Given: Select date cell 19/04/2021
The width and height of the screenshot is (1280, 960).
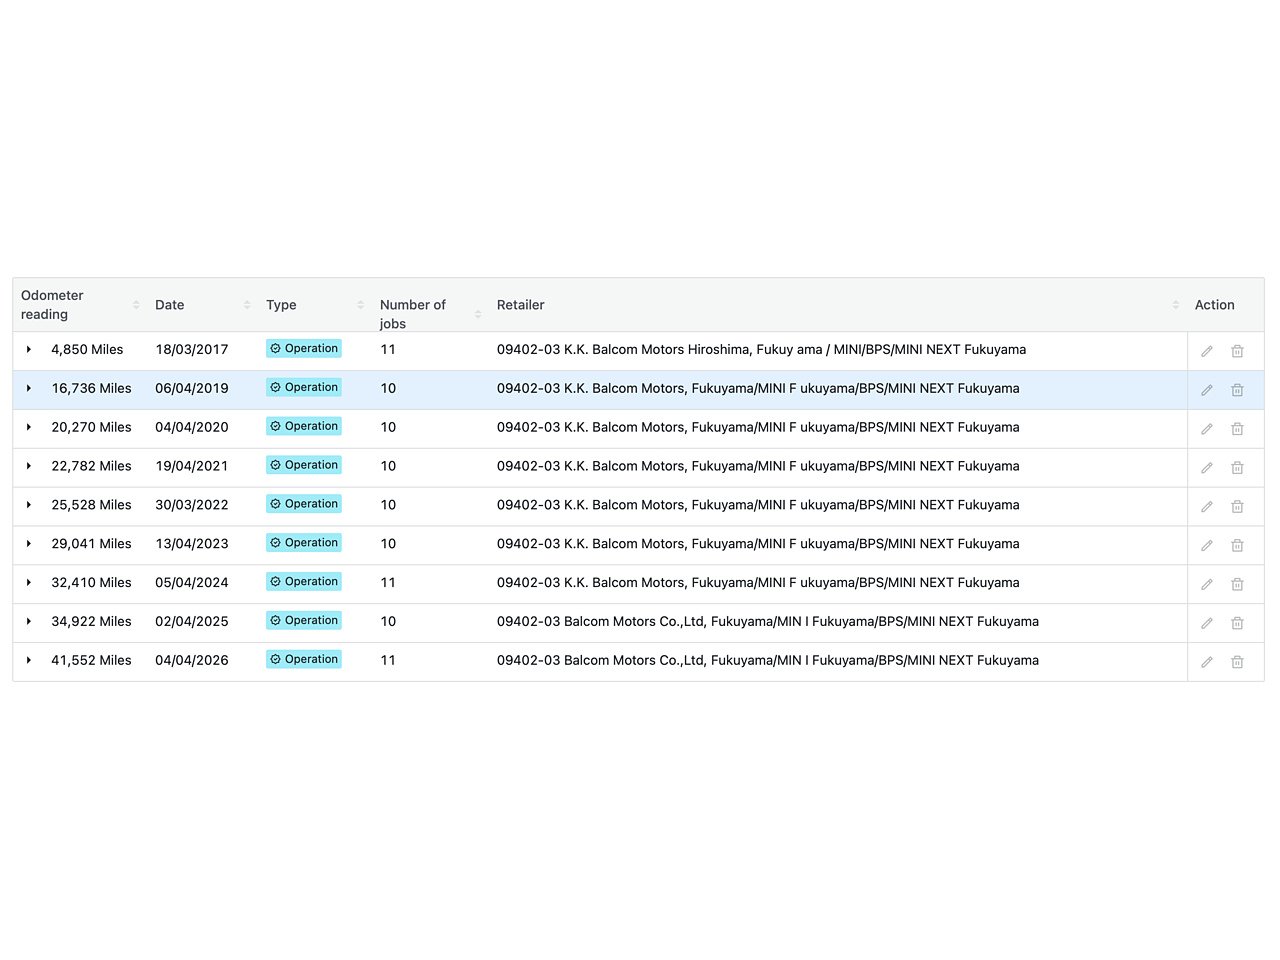Looking at the screenshot, I should pyautogui.click(x=192, y=466).
